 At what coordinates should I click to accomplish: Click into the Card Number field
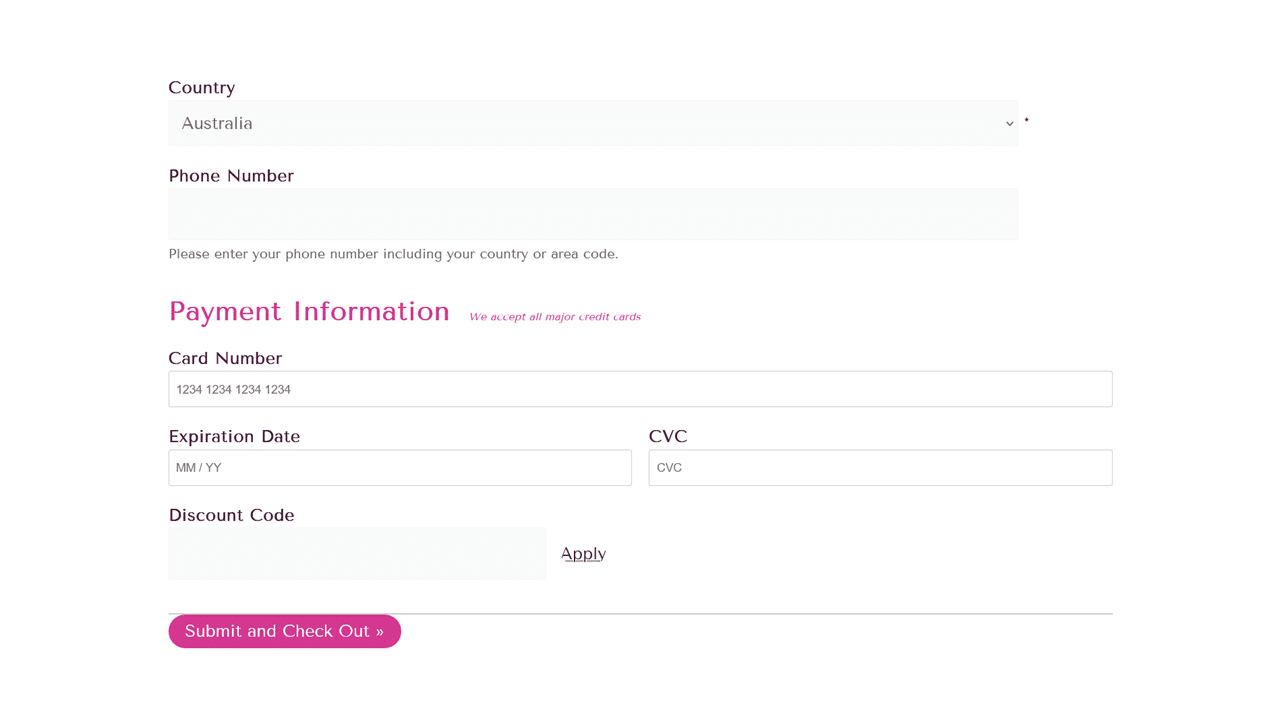tap(640, 389)
